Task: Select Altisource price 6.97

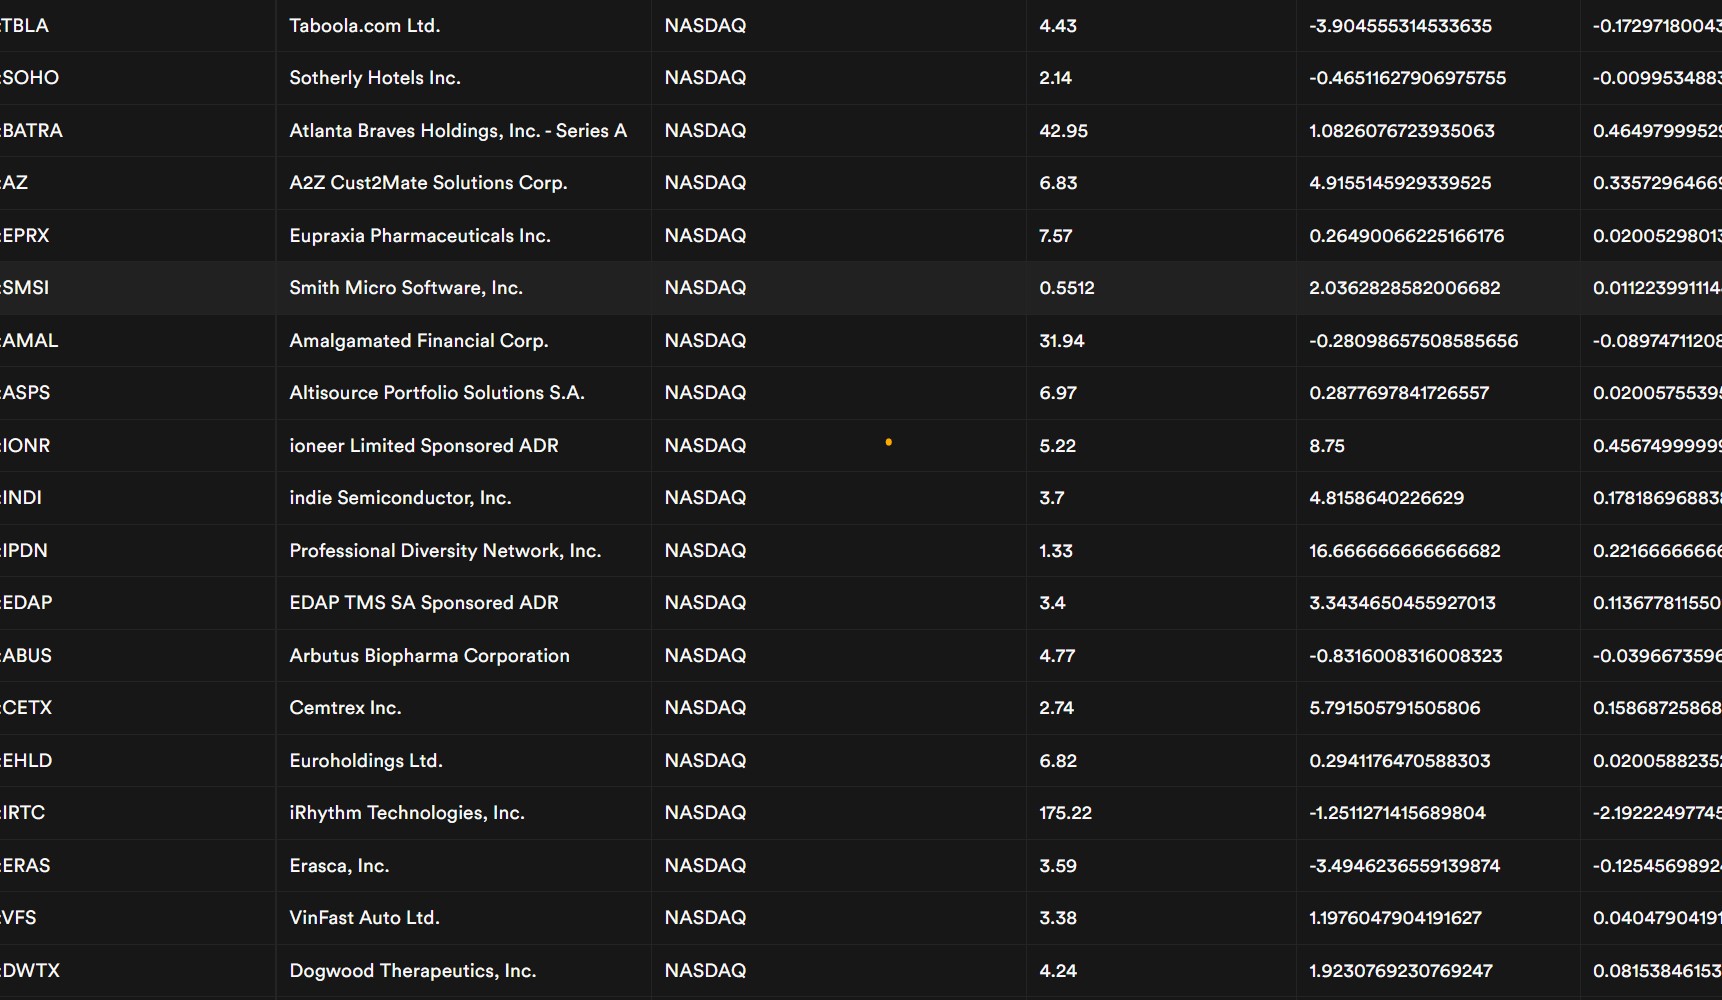Action: (1058, 393)
